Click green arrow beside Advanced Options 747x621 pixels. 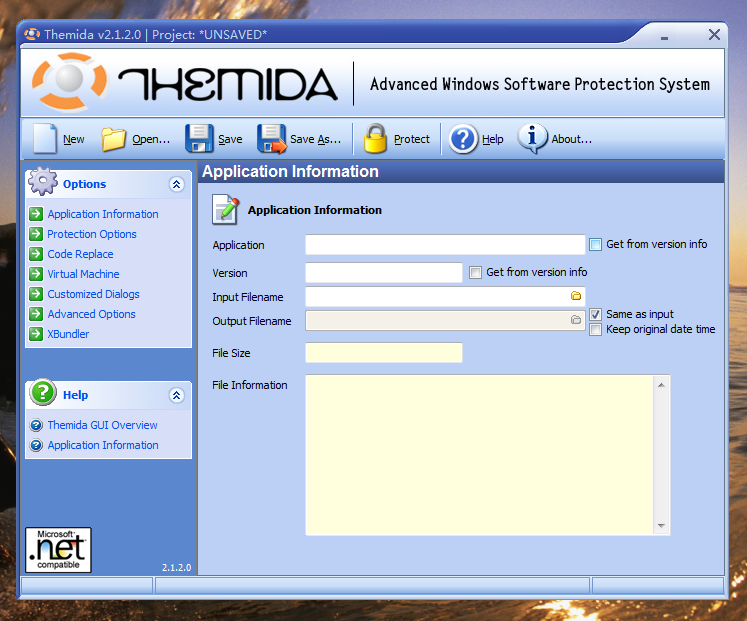pyautogui.click(x=36, y=314)
